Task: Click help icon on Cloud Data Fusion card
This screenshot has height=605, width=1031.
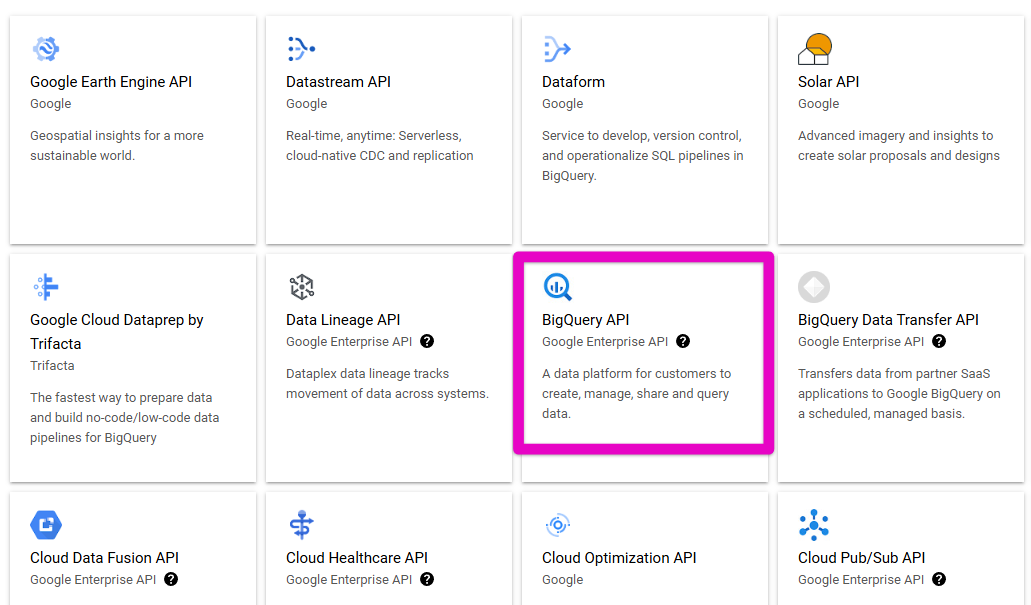Action: click(x=171, y=579)
